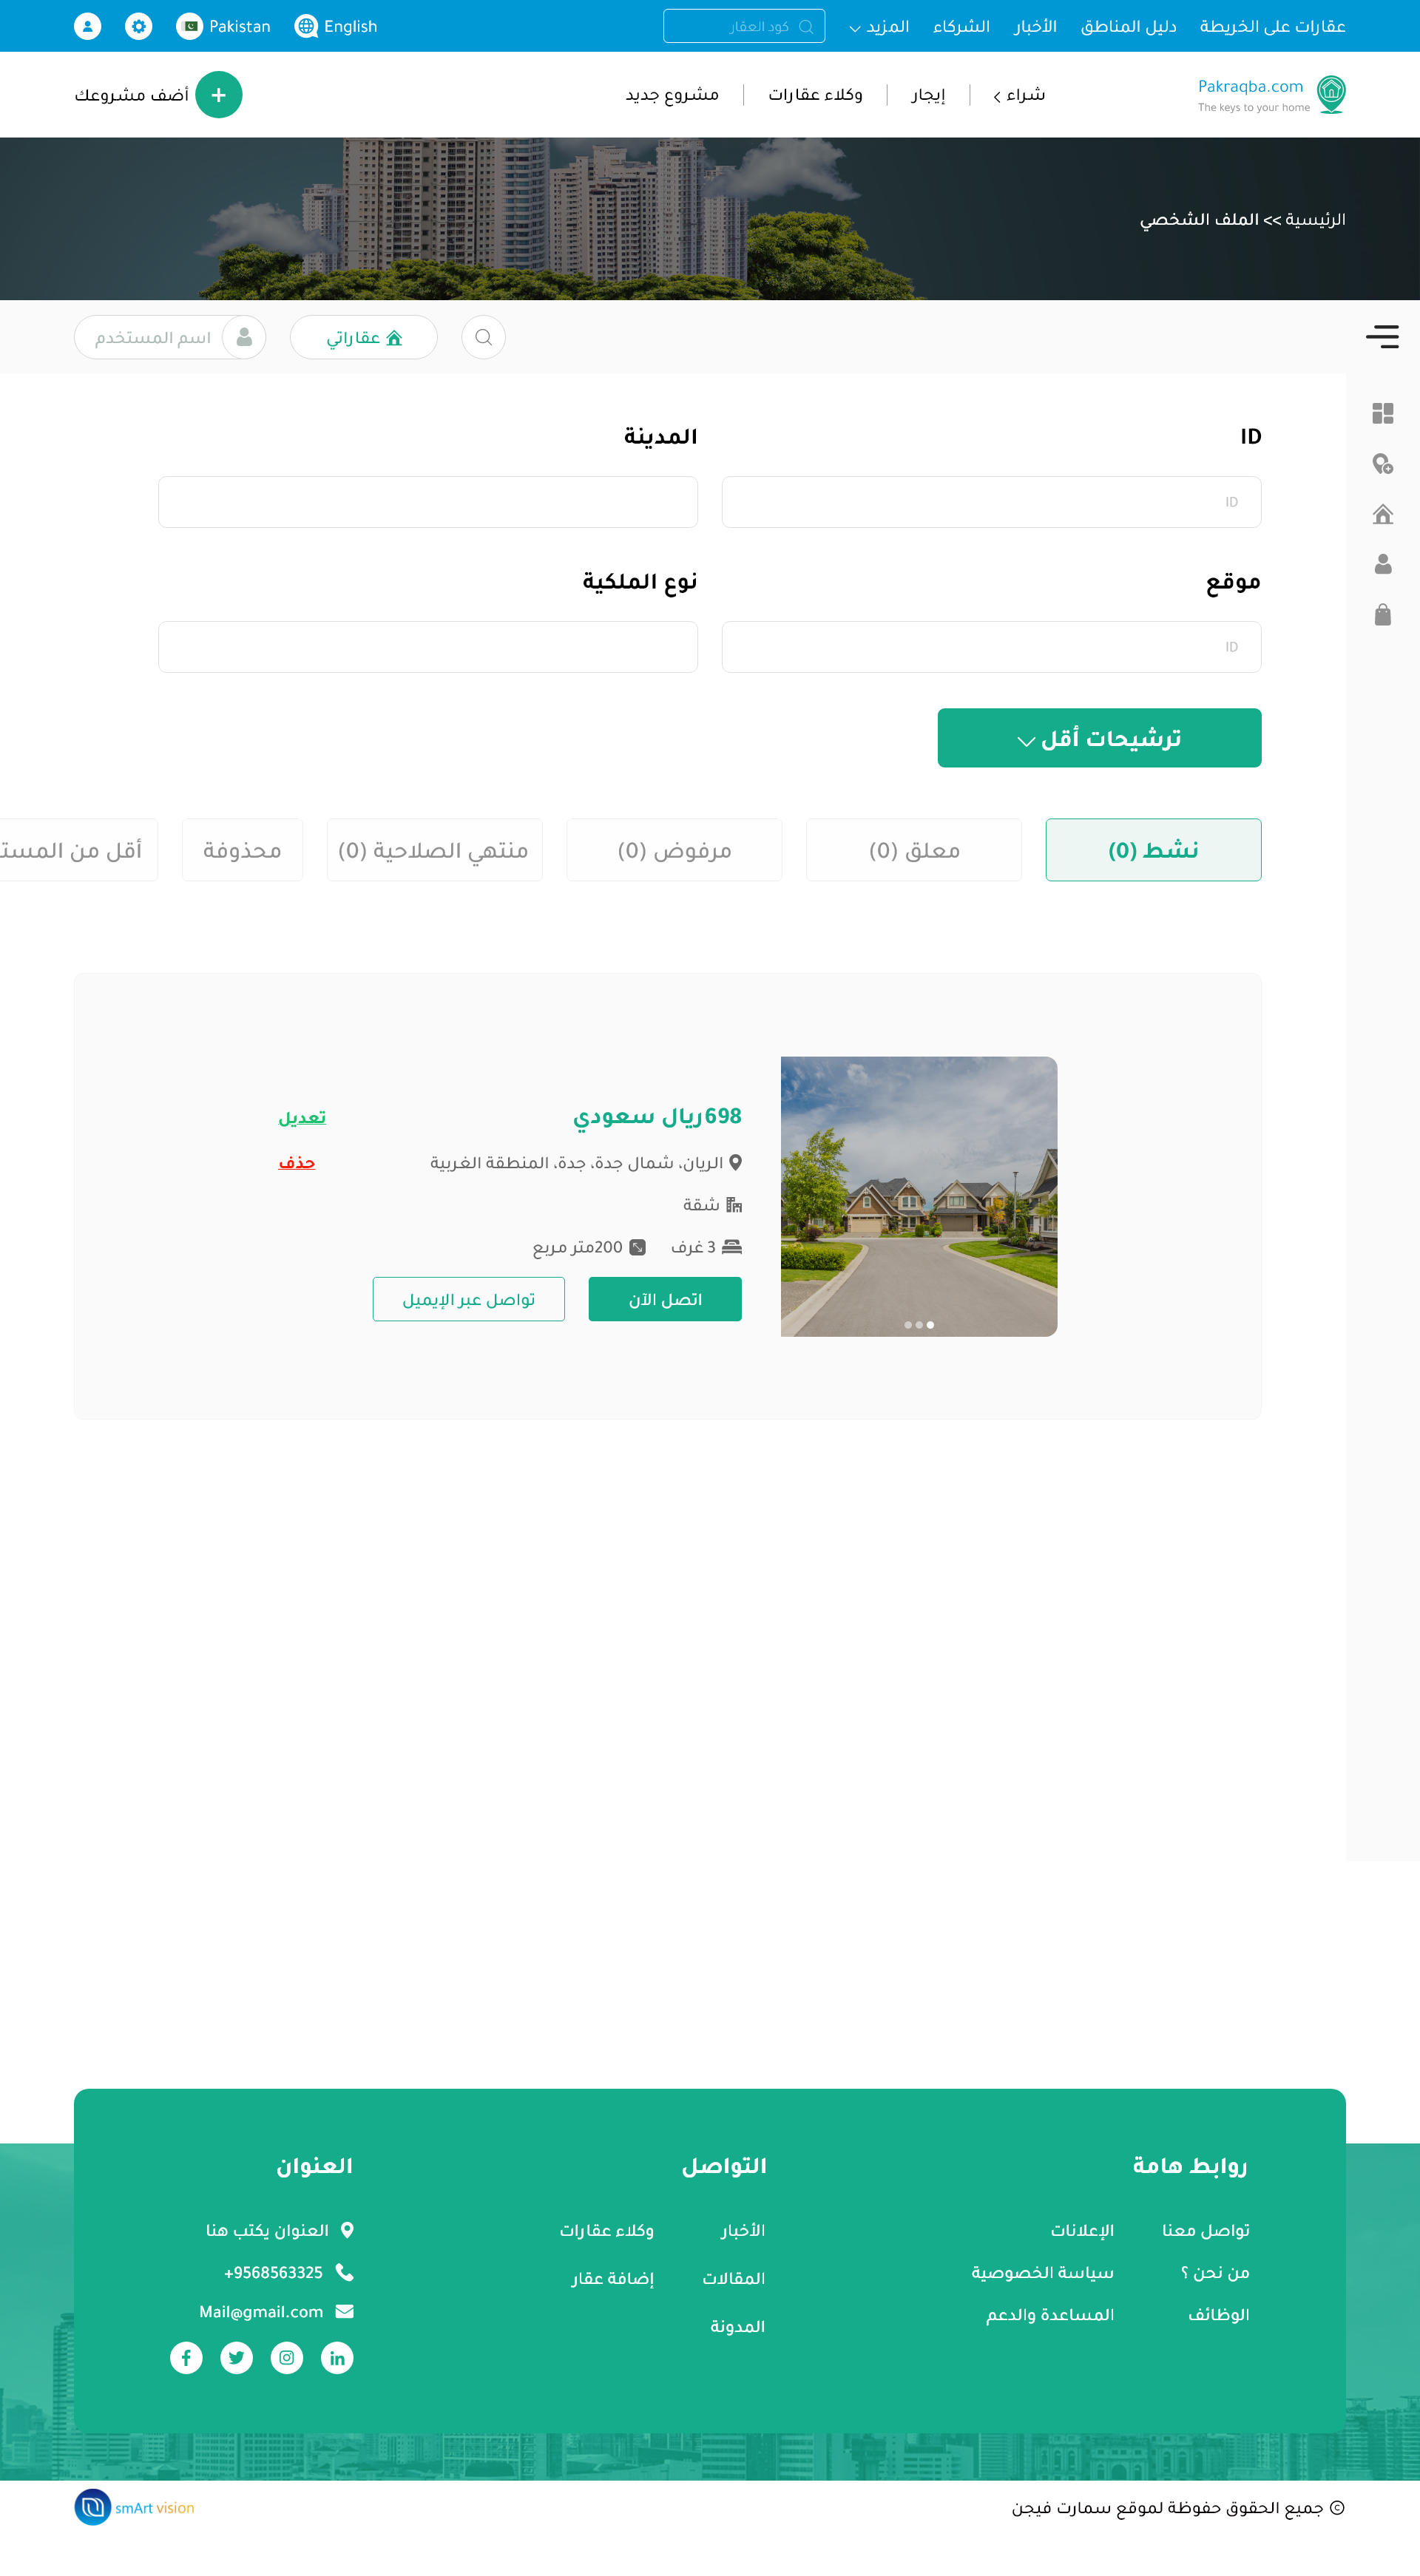Expand the شراء menu chevron
This screenshot has height=2576, width=1420.
[x=997, y=96]
